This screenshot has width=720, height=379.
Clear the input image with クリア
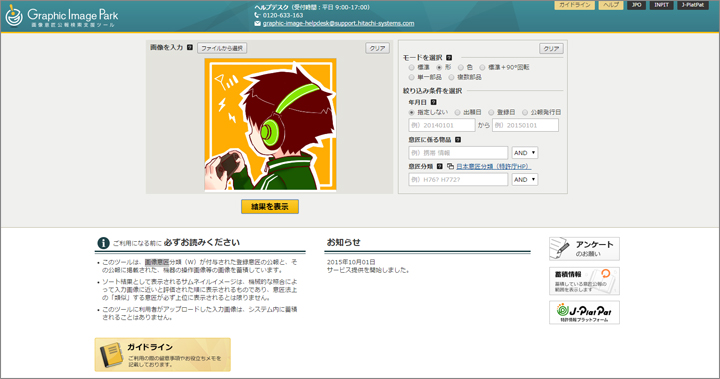click(377, 48)
